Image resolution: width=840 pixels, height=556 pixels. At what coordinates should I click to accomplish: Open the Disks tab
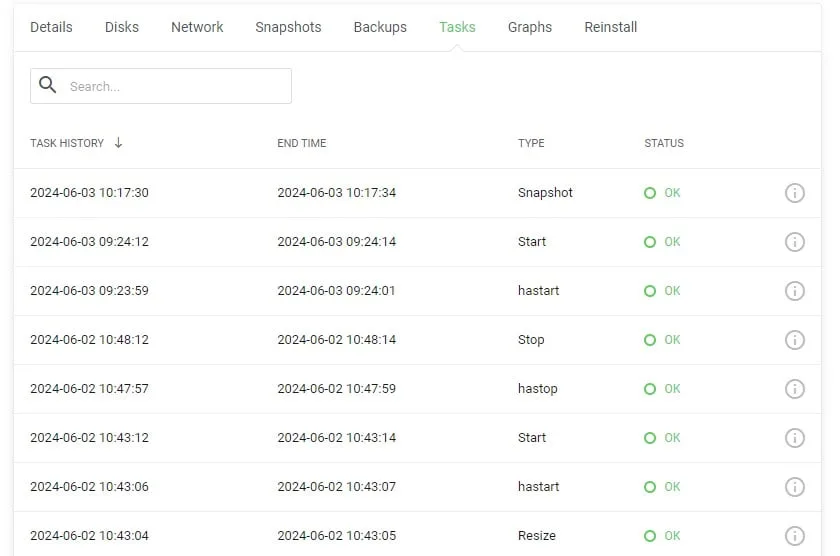click(122, 27)
